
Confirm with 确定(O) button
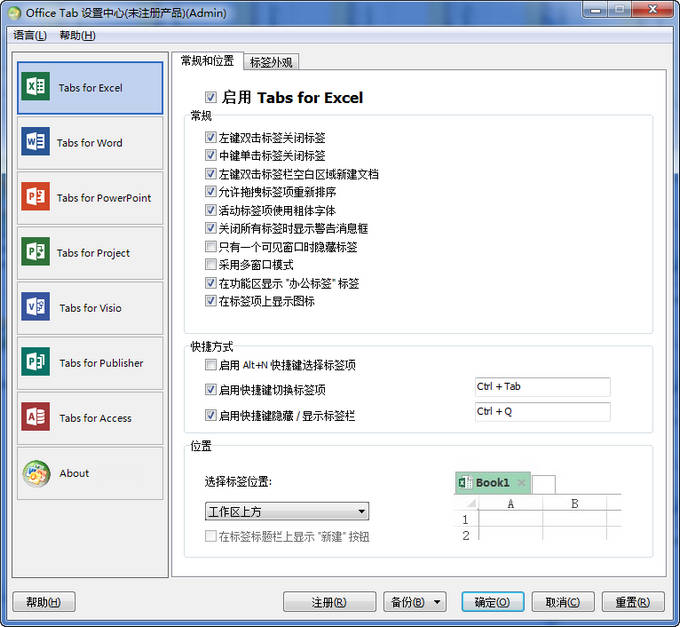pos(493,602)
